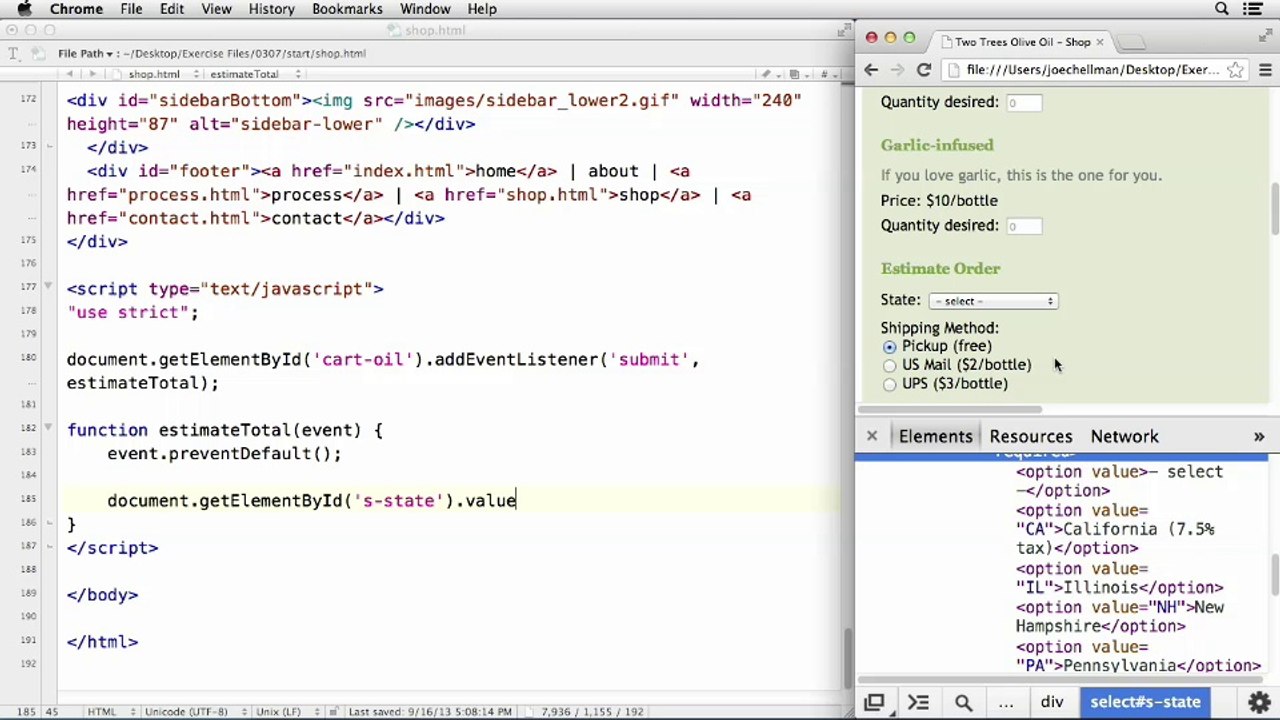
Task: Select the div breadcrumb in DevTools
Action: pyautogui.click(x=1051, y=703)
